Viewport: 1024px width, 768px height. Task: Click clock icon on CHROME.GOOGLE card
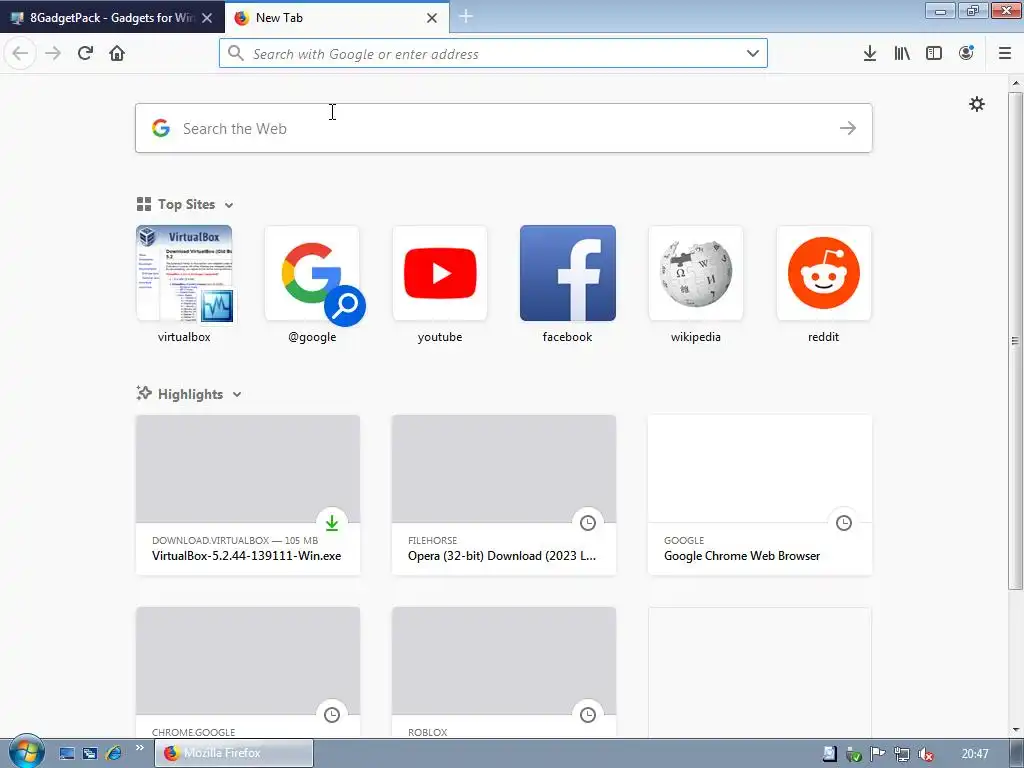tap(332, 714)
